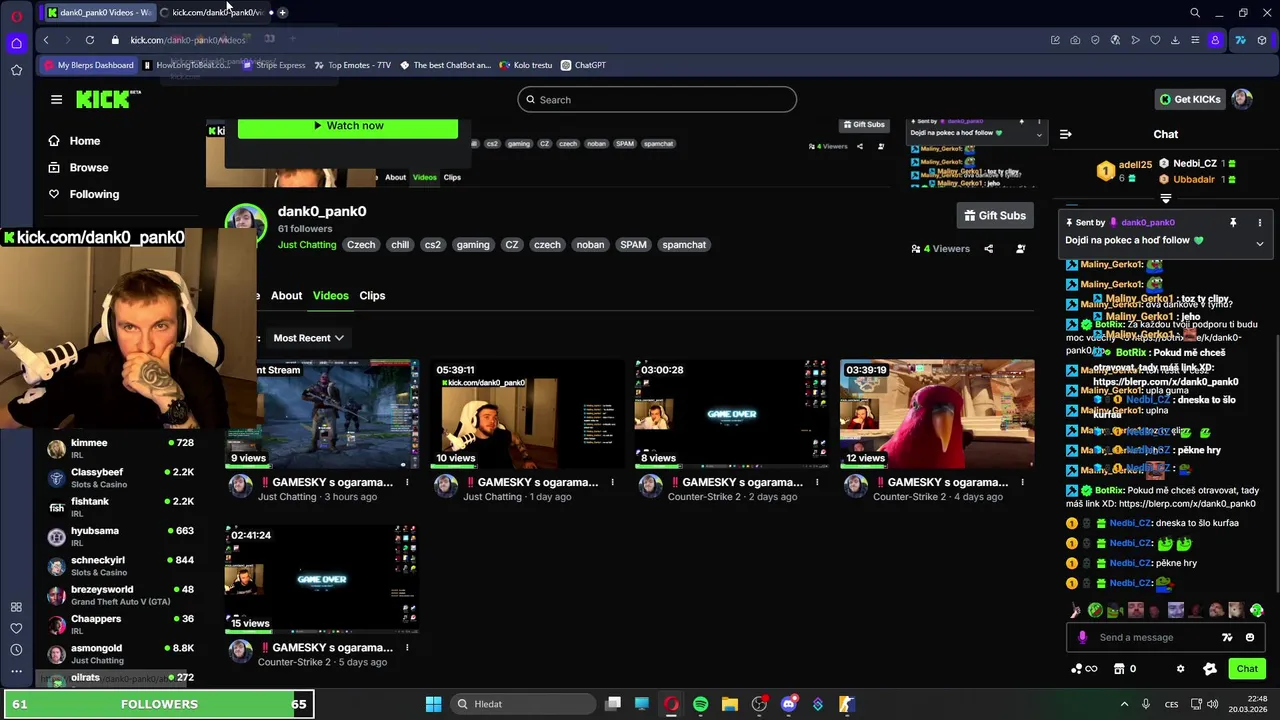
Task: Open options for the 12 views video
Action: click(1022, 482)
